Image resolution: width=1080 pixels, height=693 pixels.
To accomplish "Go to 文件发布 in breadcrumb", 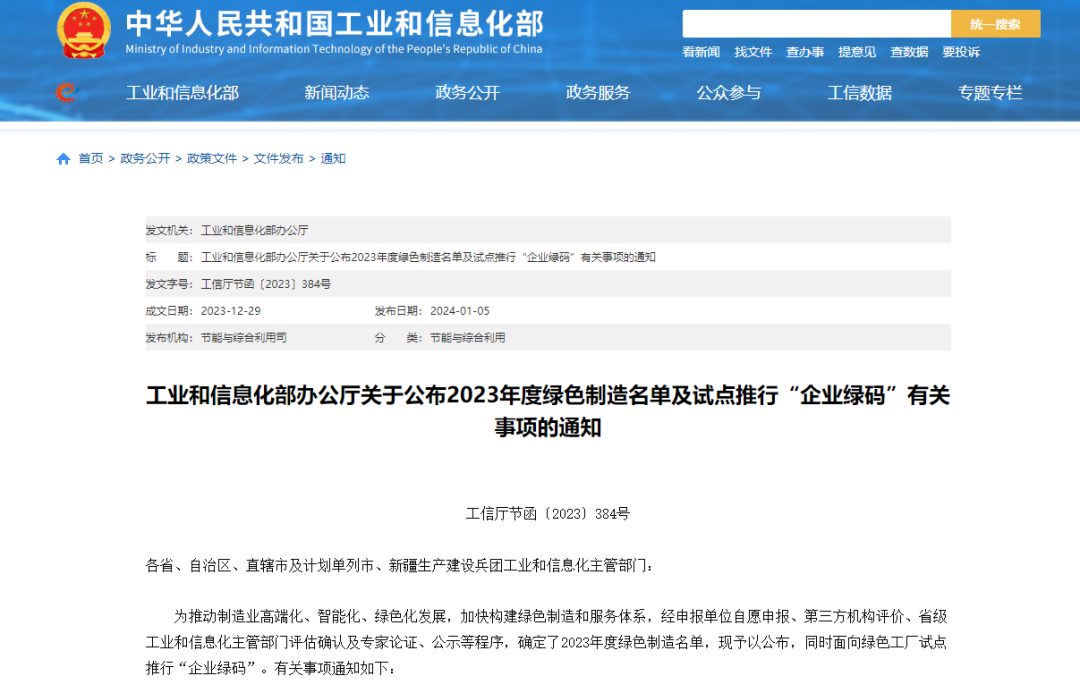I will [278, 158].
